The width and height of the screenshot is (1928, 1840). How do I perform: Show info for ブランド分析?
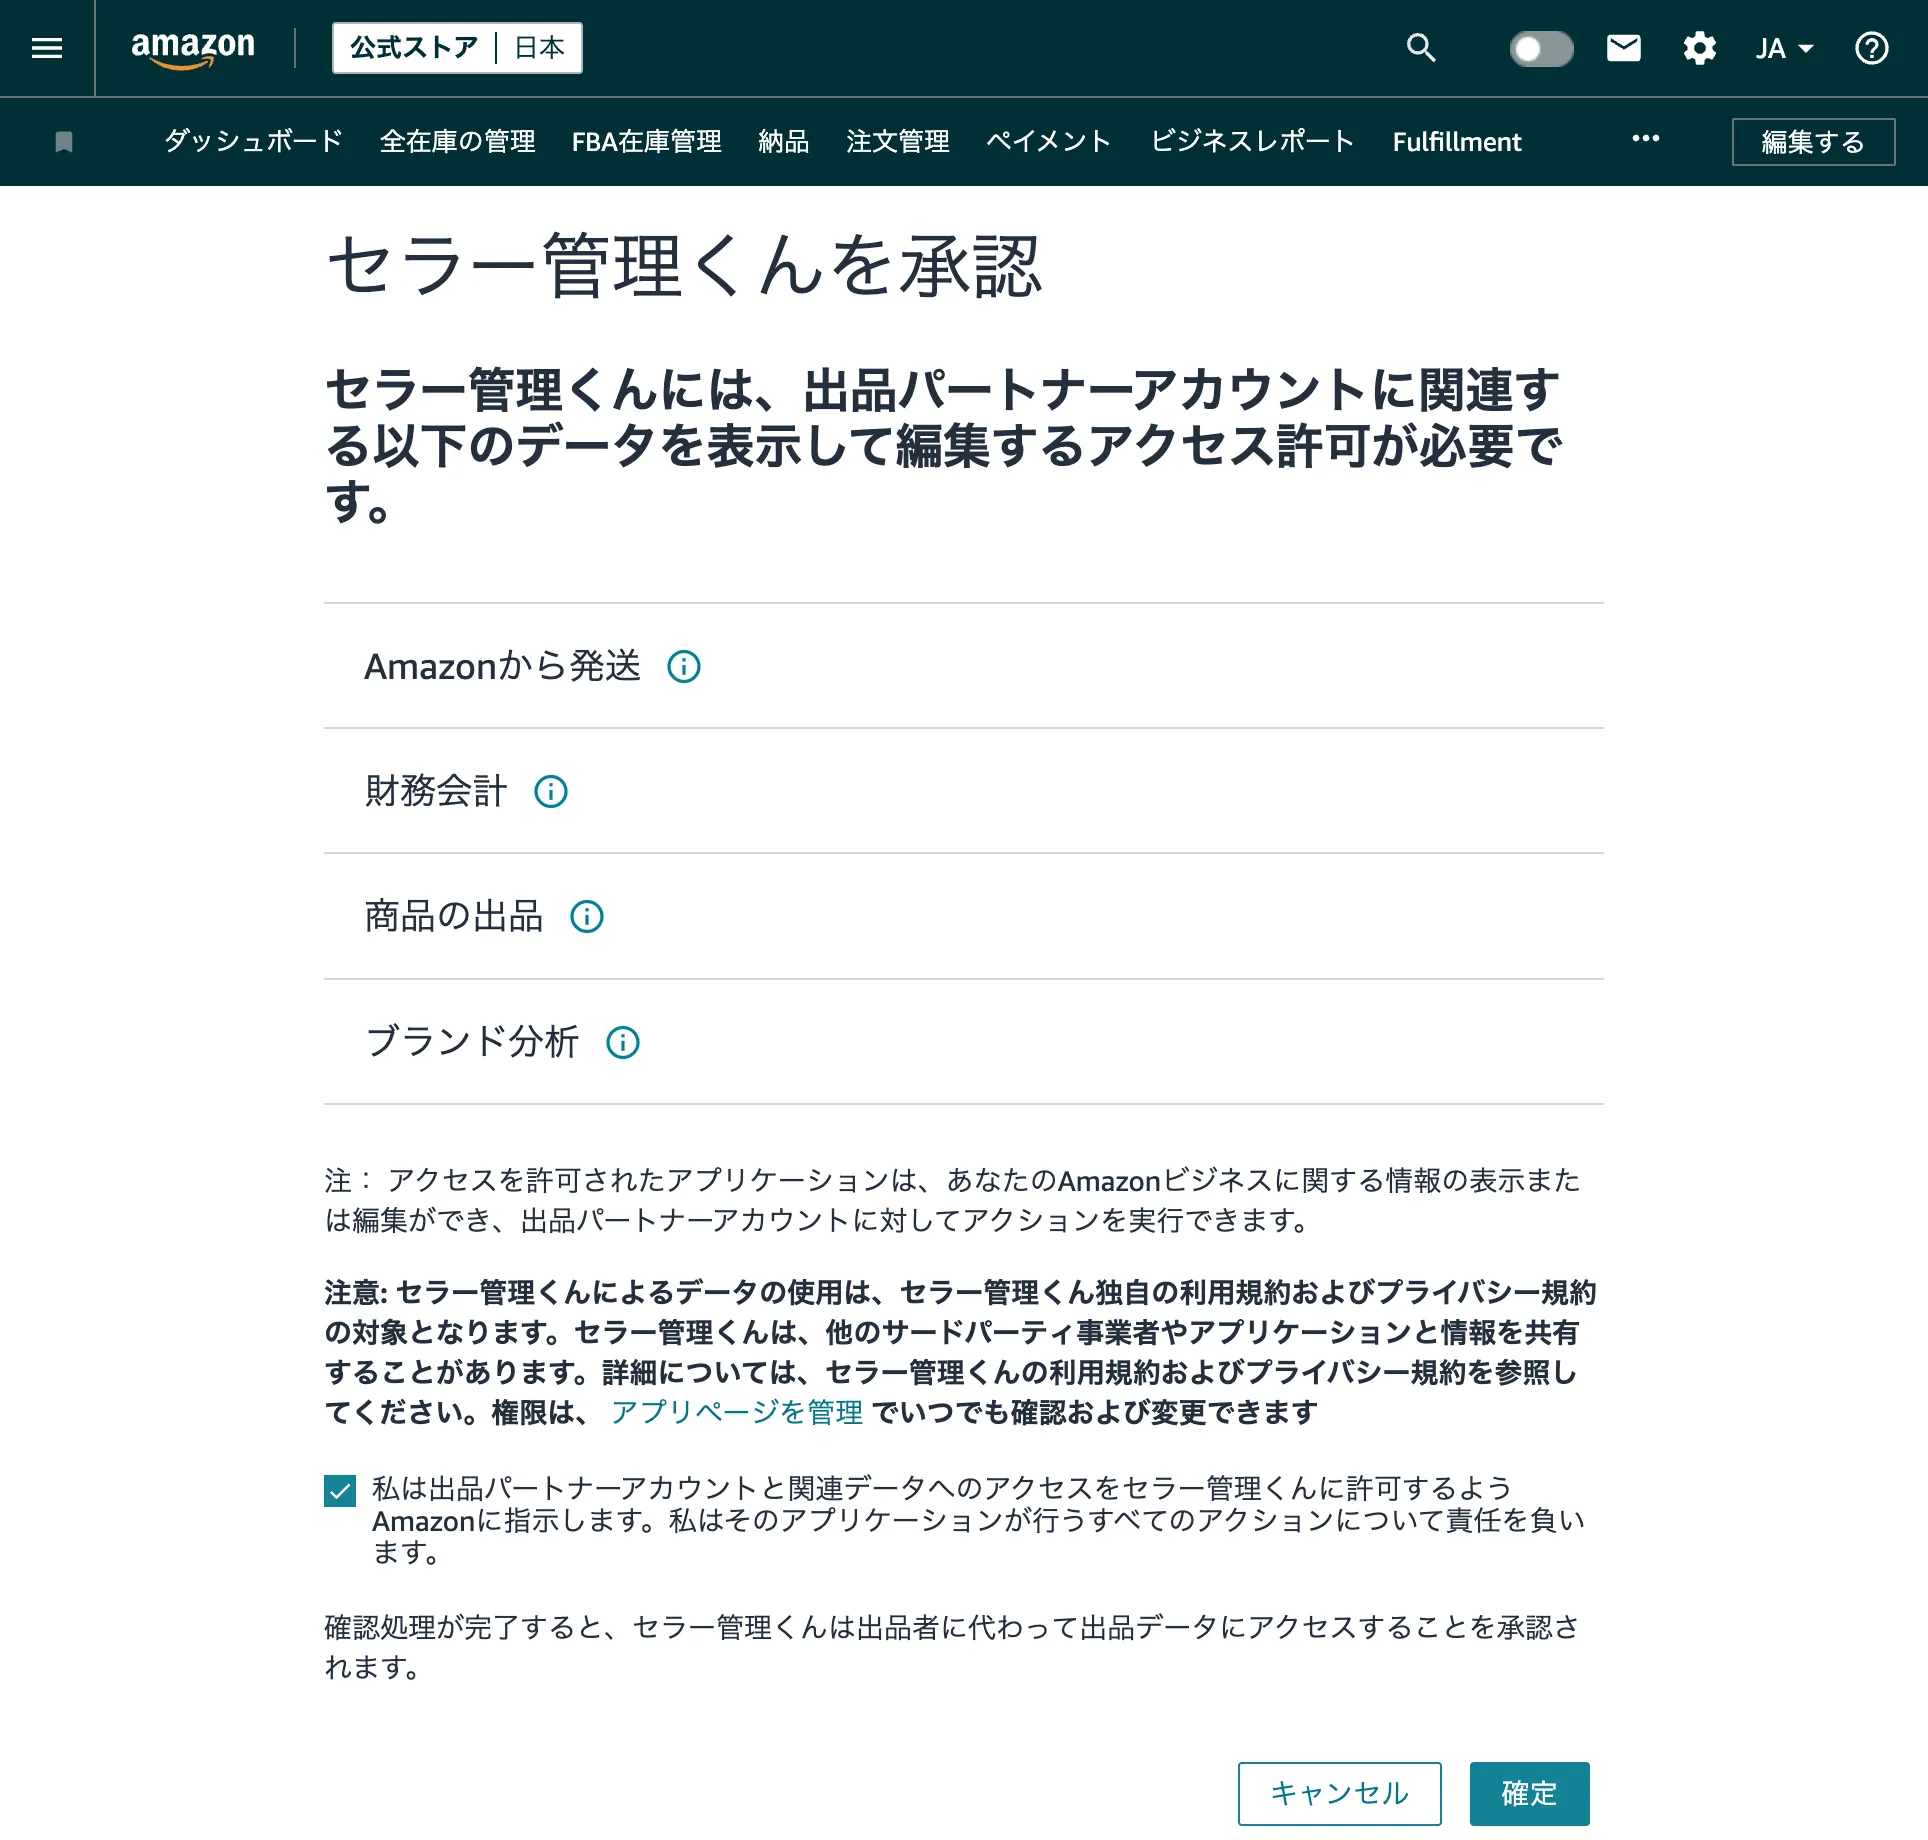(623, 1042)
